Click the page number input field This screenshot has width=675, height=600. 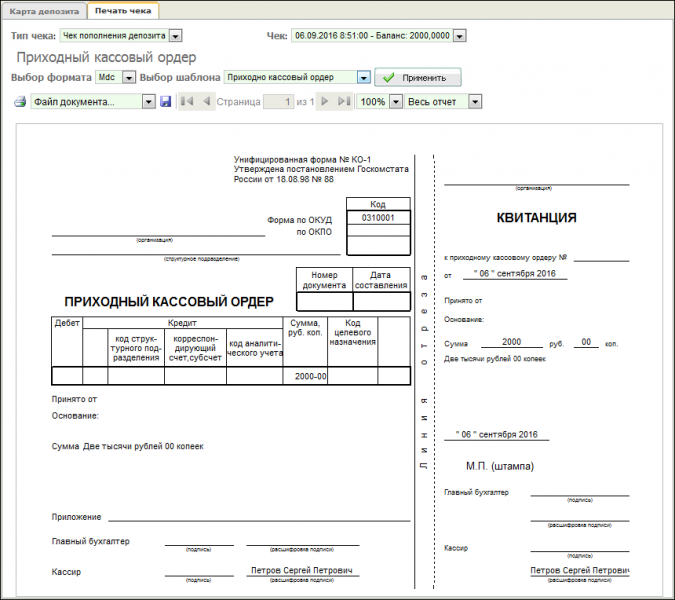pos(277,102)
